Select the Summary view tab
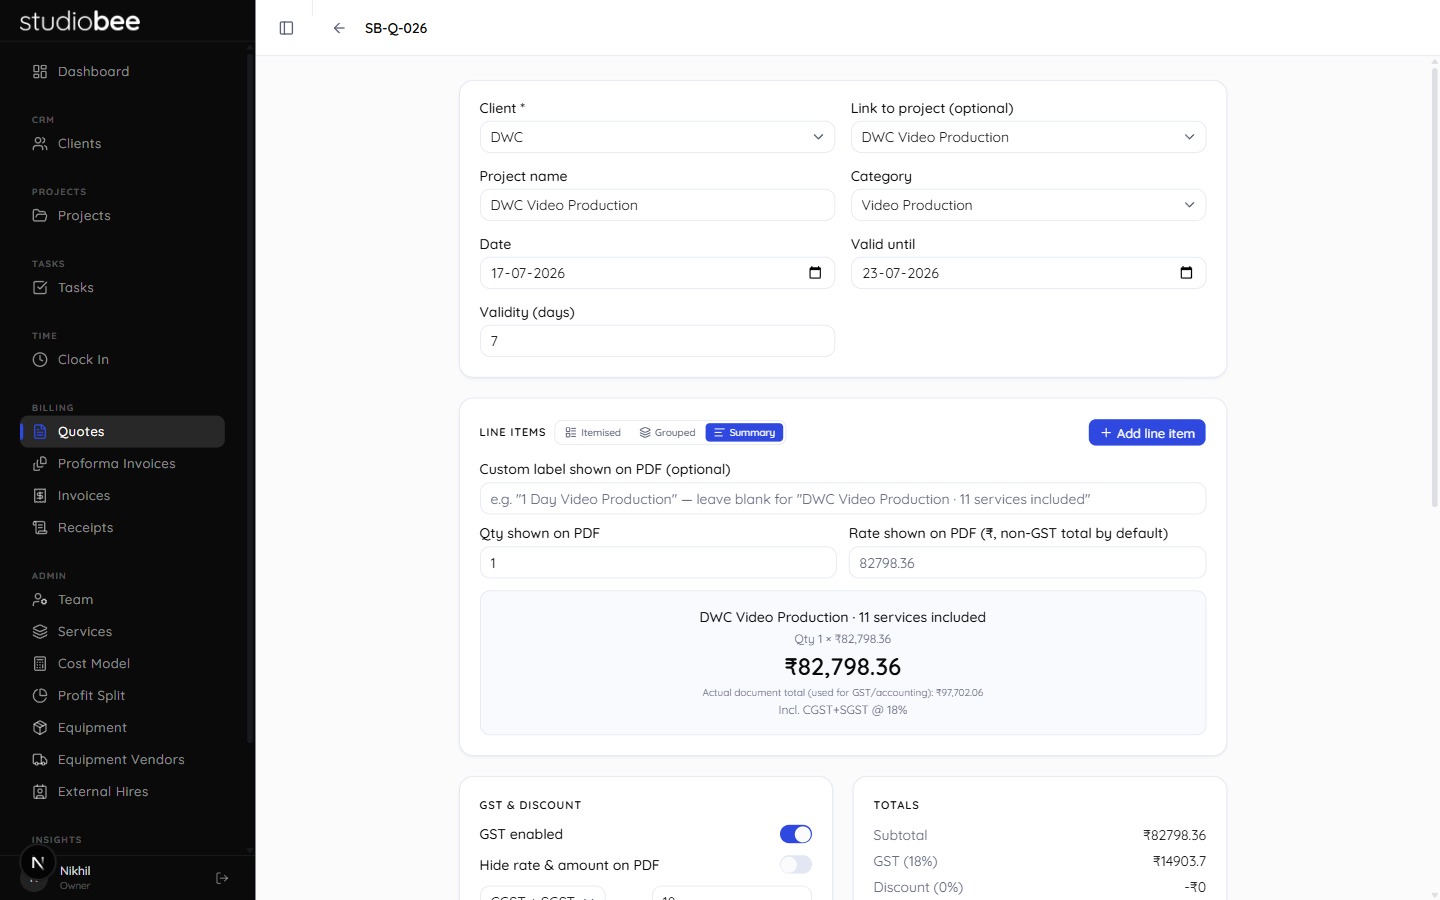Screen dimensions: 1440x900 745,433
